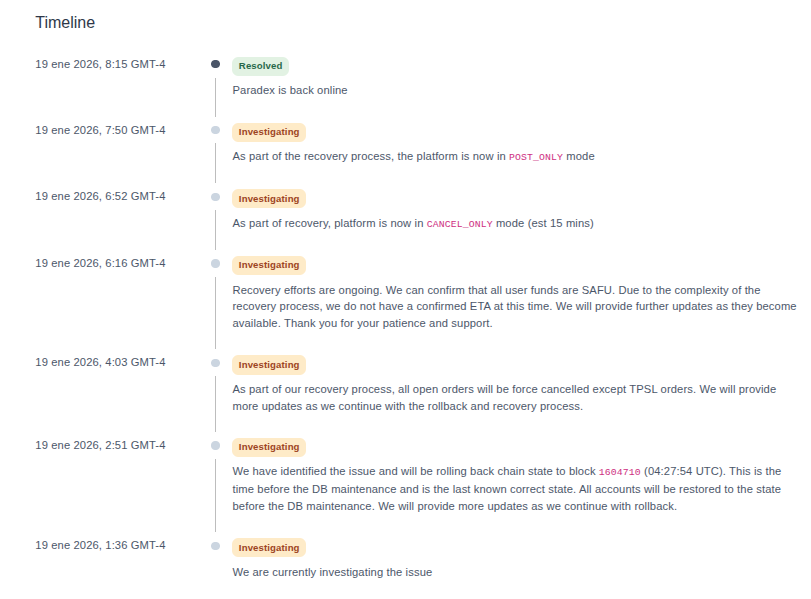Click timestamp 19 ene 2026, 2:51 GMT-4
Image resolution: width=811 pixels, height=599 pixels.
pos(100,445)
